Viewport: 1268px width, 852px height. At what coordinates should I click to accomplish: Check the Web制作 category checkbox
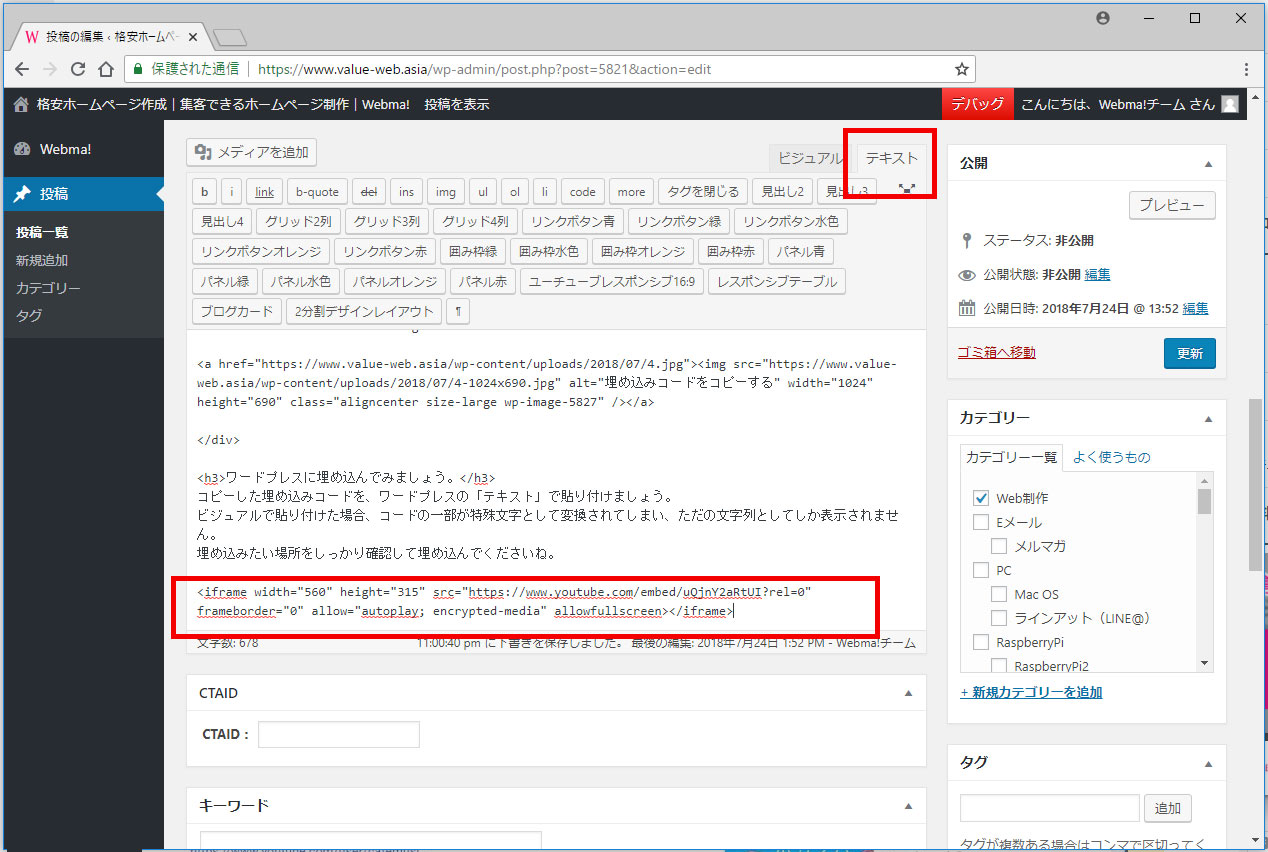tap(981, 498)
